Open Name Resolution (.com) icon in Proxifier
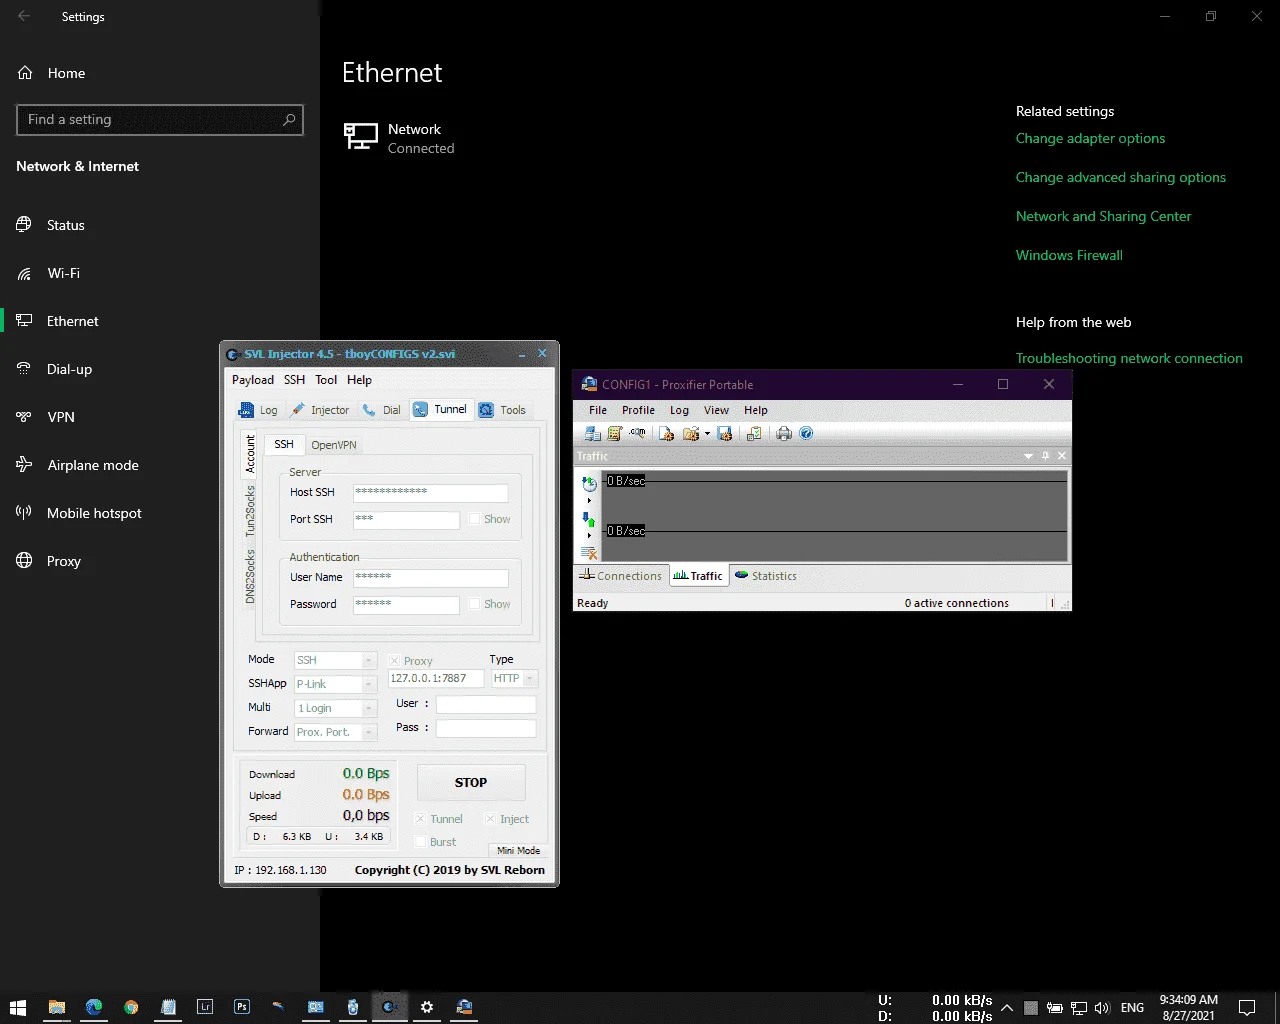Viewport: 1280px width, 1024px height. [x=637, y=433]
